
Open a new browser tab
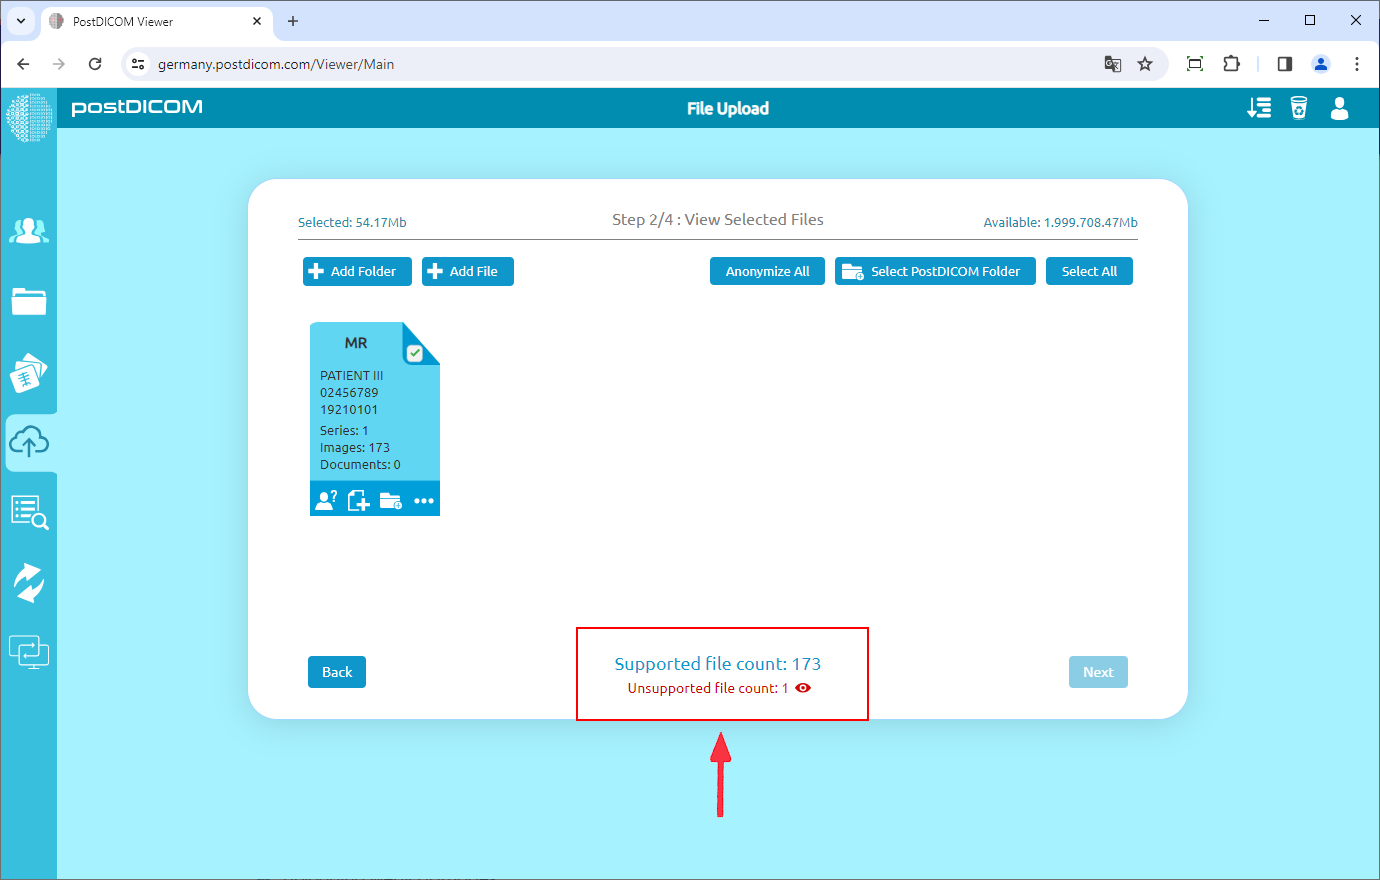293,21
